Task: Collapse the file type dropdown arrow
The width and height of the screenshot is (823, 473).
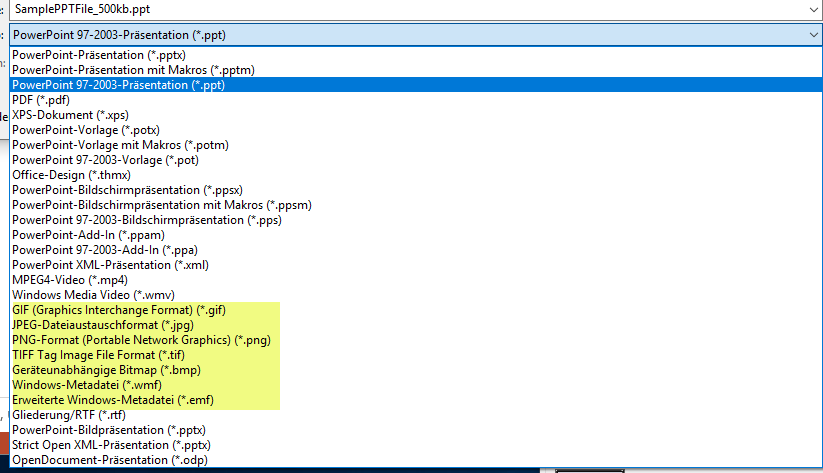Action: [x=814, y=35]
